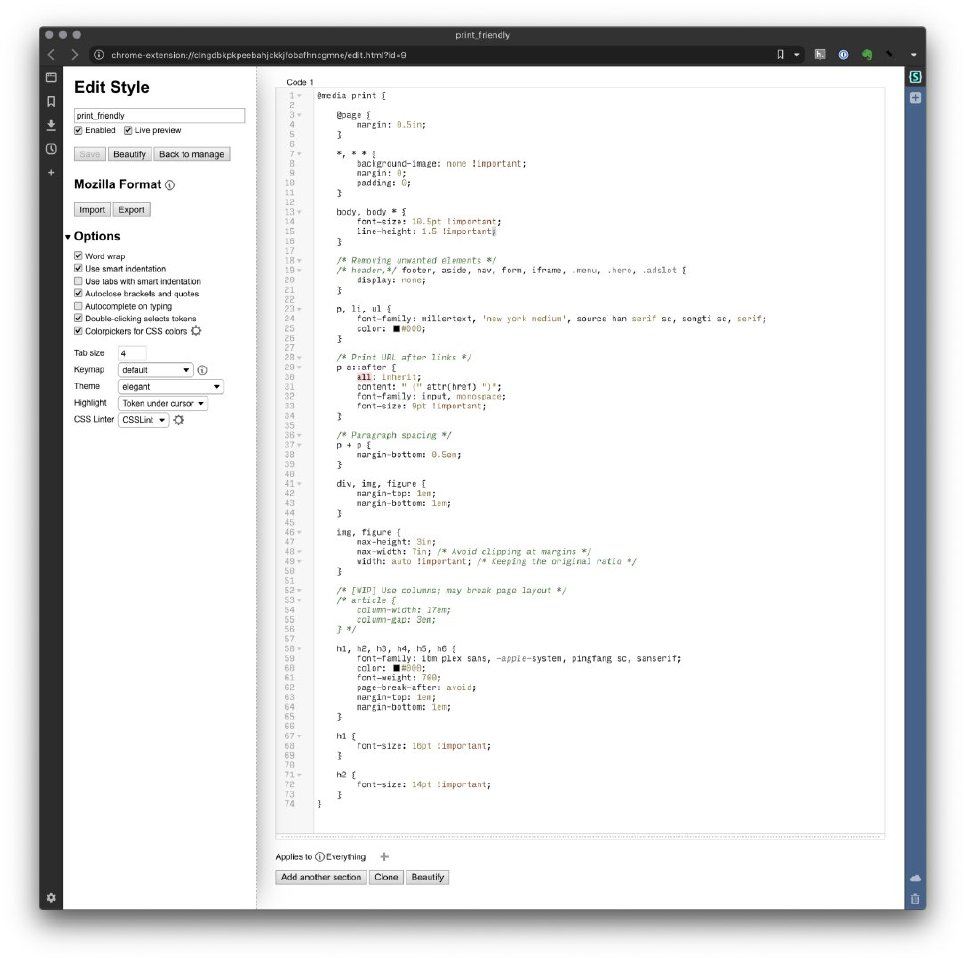Screen dimensions: 964x960
Task: Open the Theme dropdown showing elegant
Action: coord(170,387)
